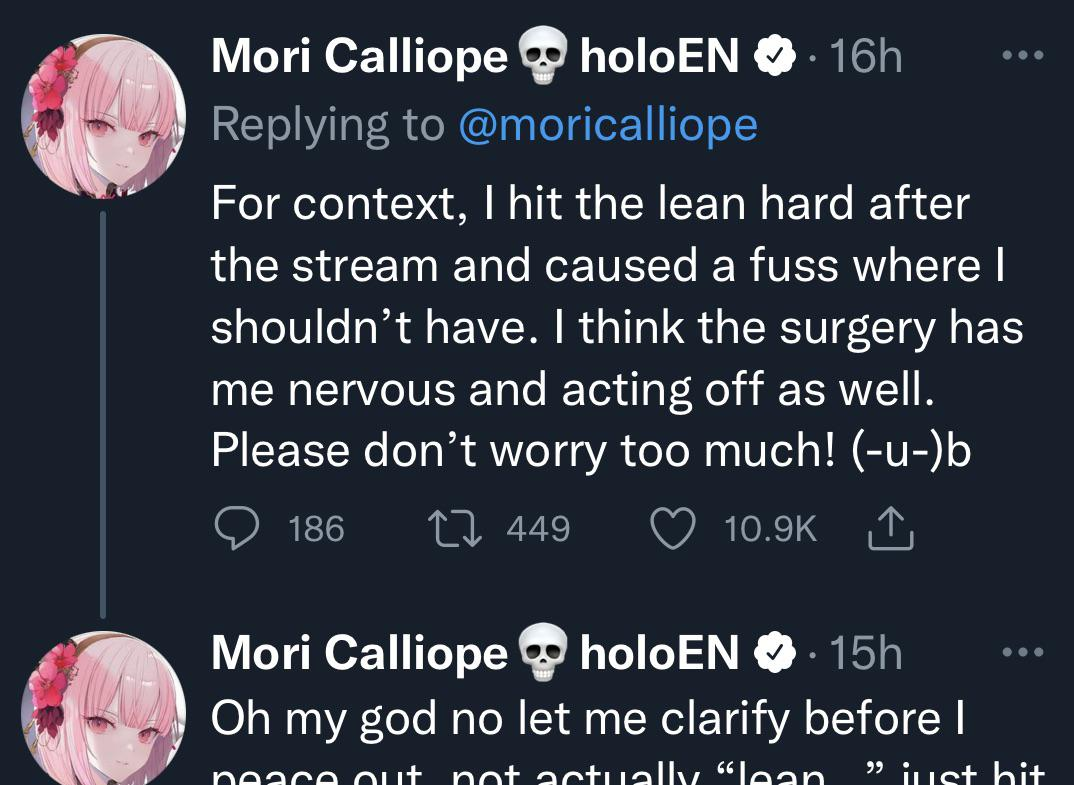Open the 16h timestamp
This screenshot has width=1074, height=785.
866,56
